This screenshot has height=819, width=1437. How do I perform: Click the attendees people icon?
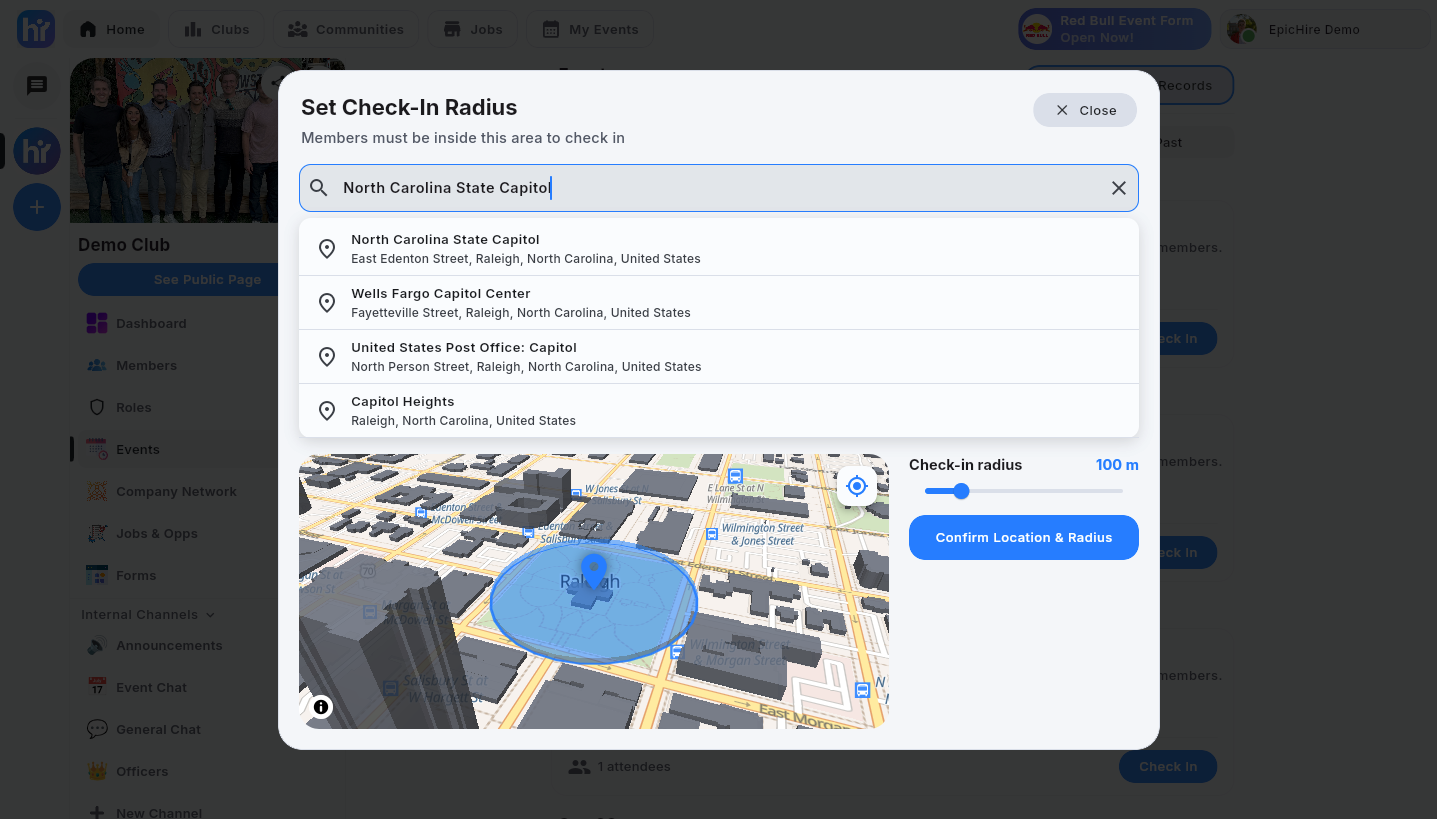[x=579, y=767]
